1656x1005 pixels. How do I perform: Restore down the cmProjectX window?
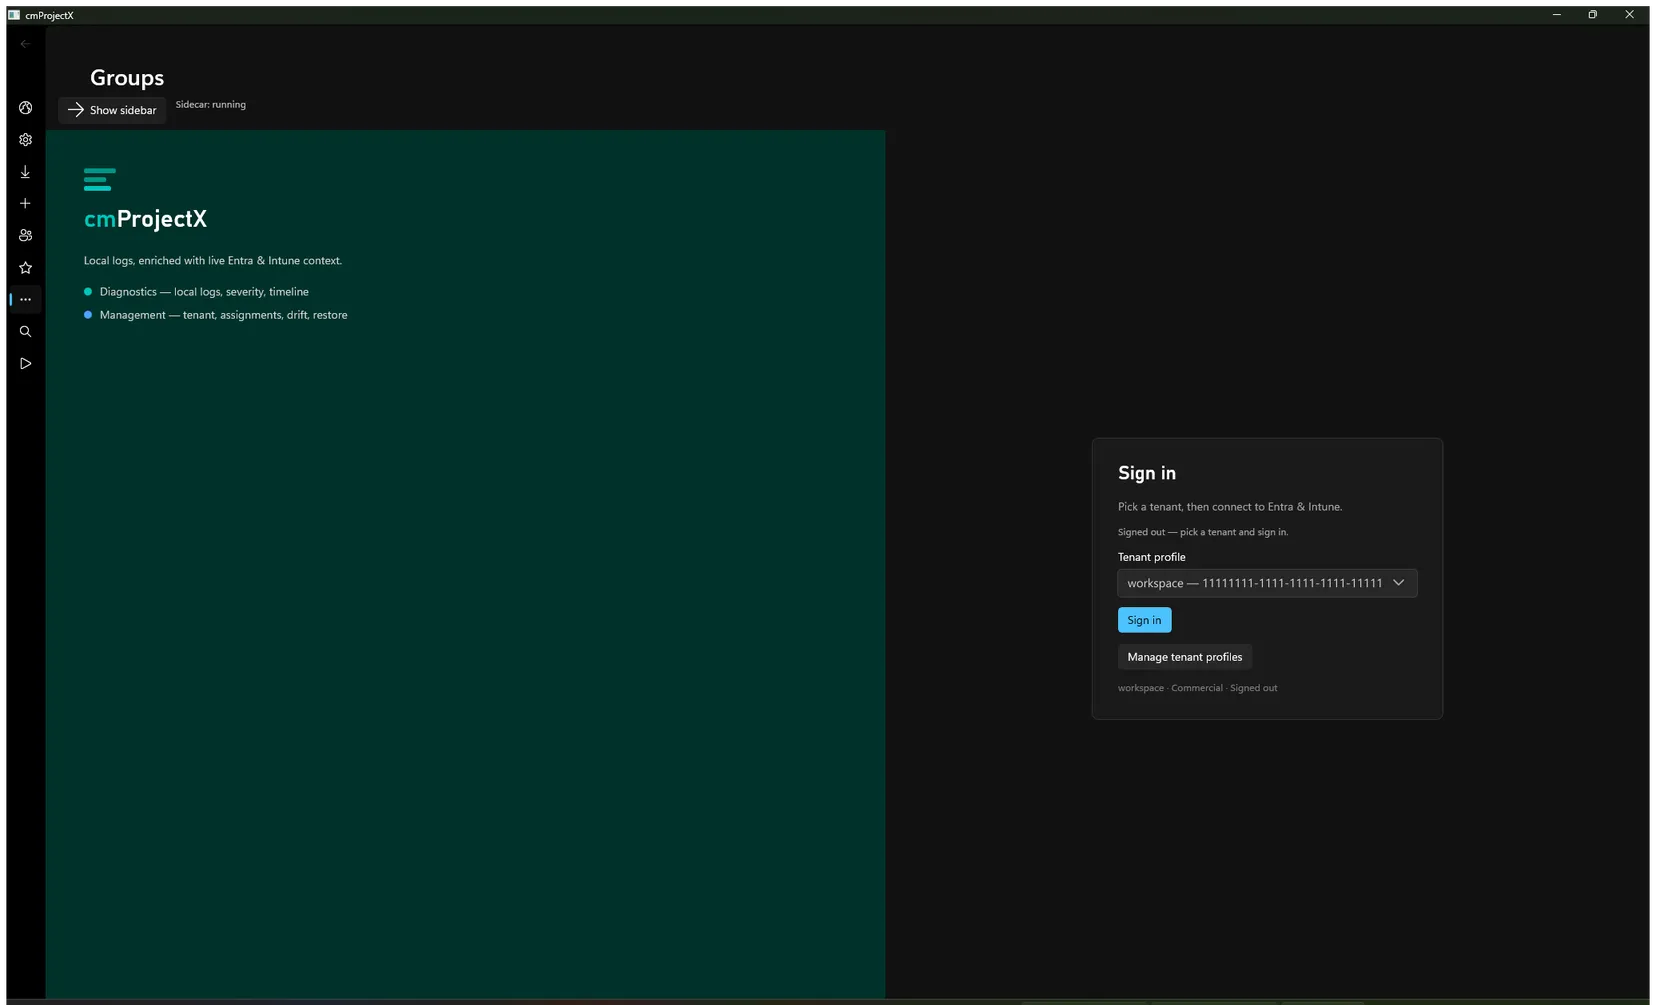click(1593, 15)
